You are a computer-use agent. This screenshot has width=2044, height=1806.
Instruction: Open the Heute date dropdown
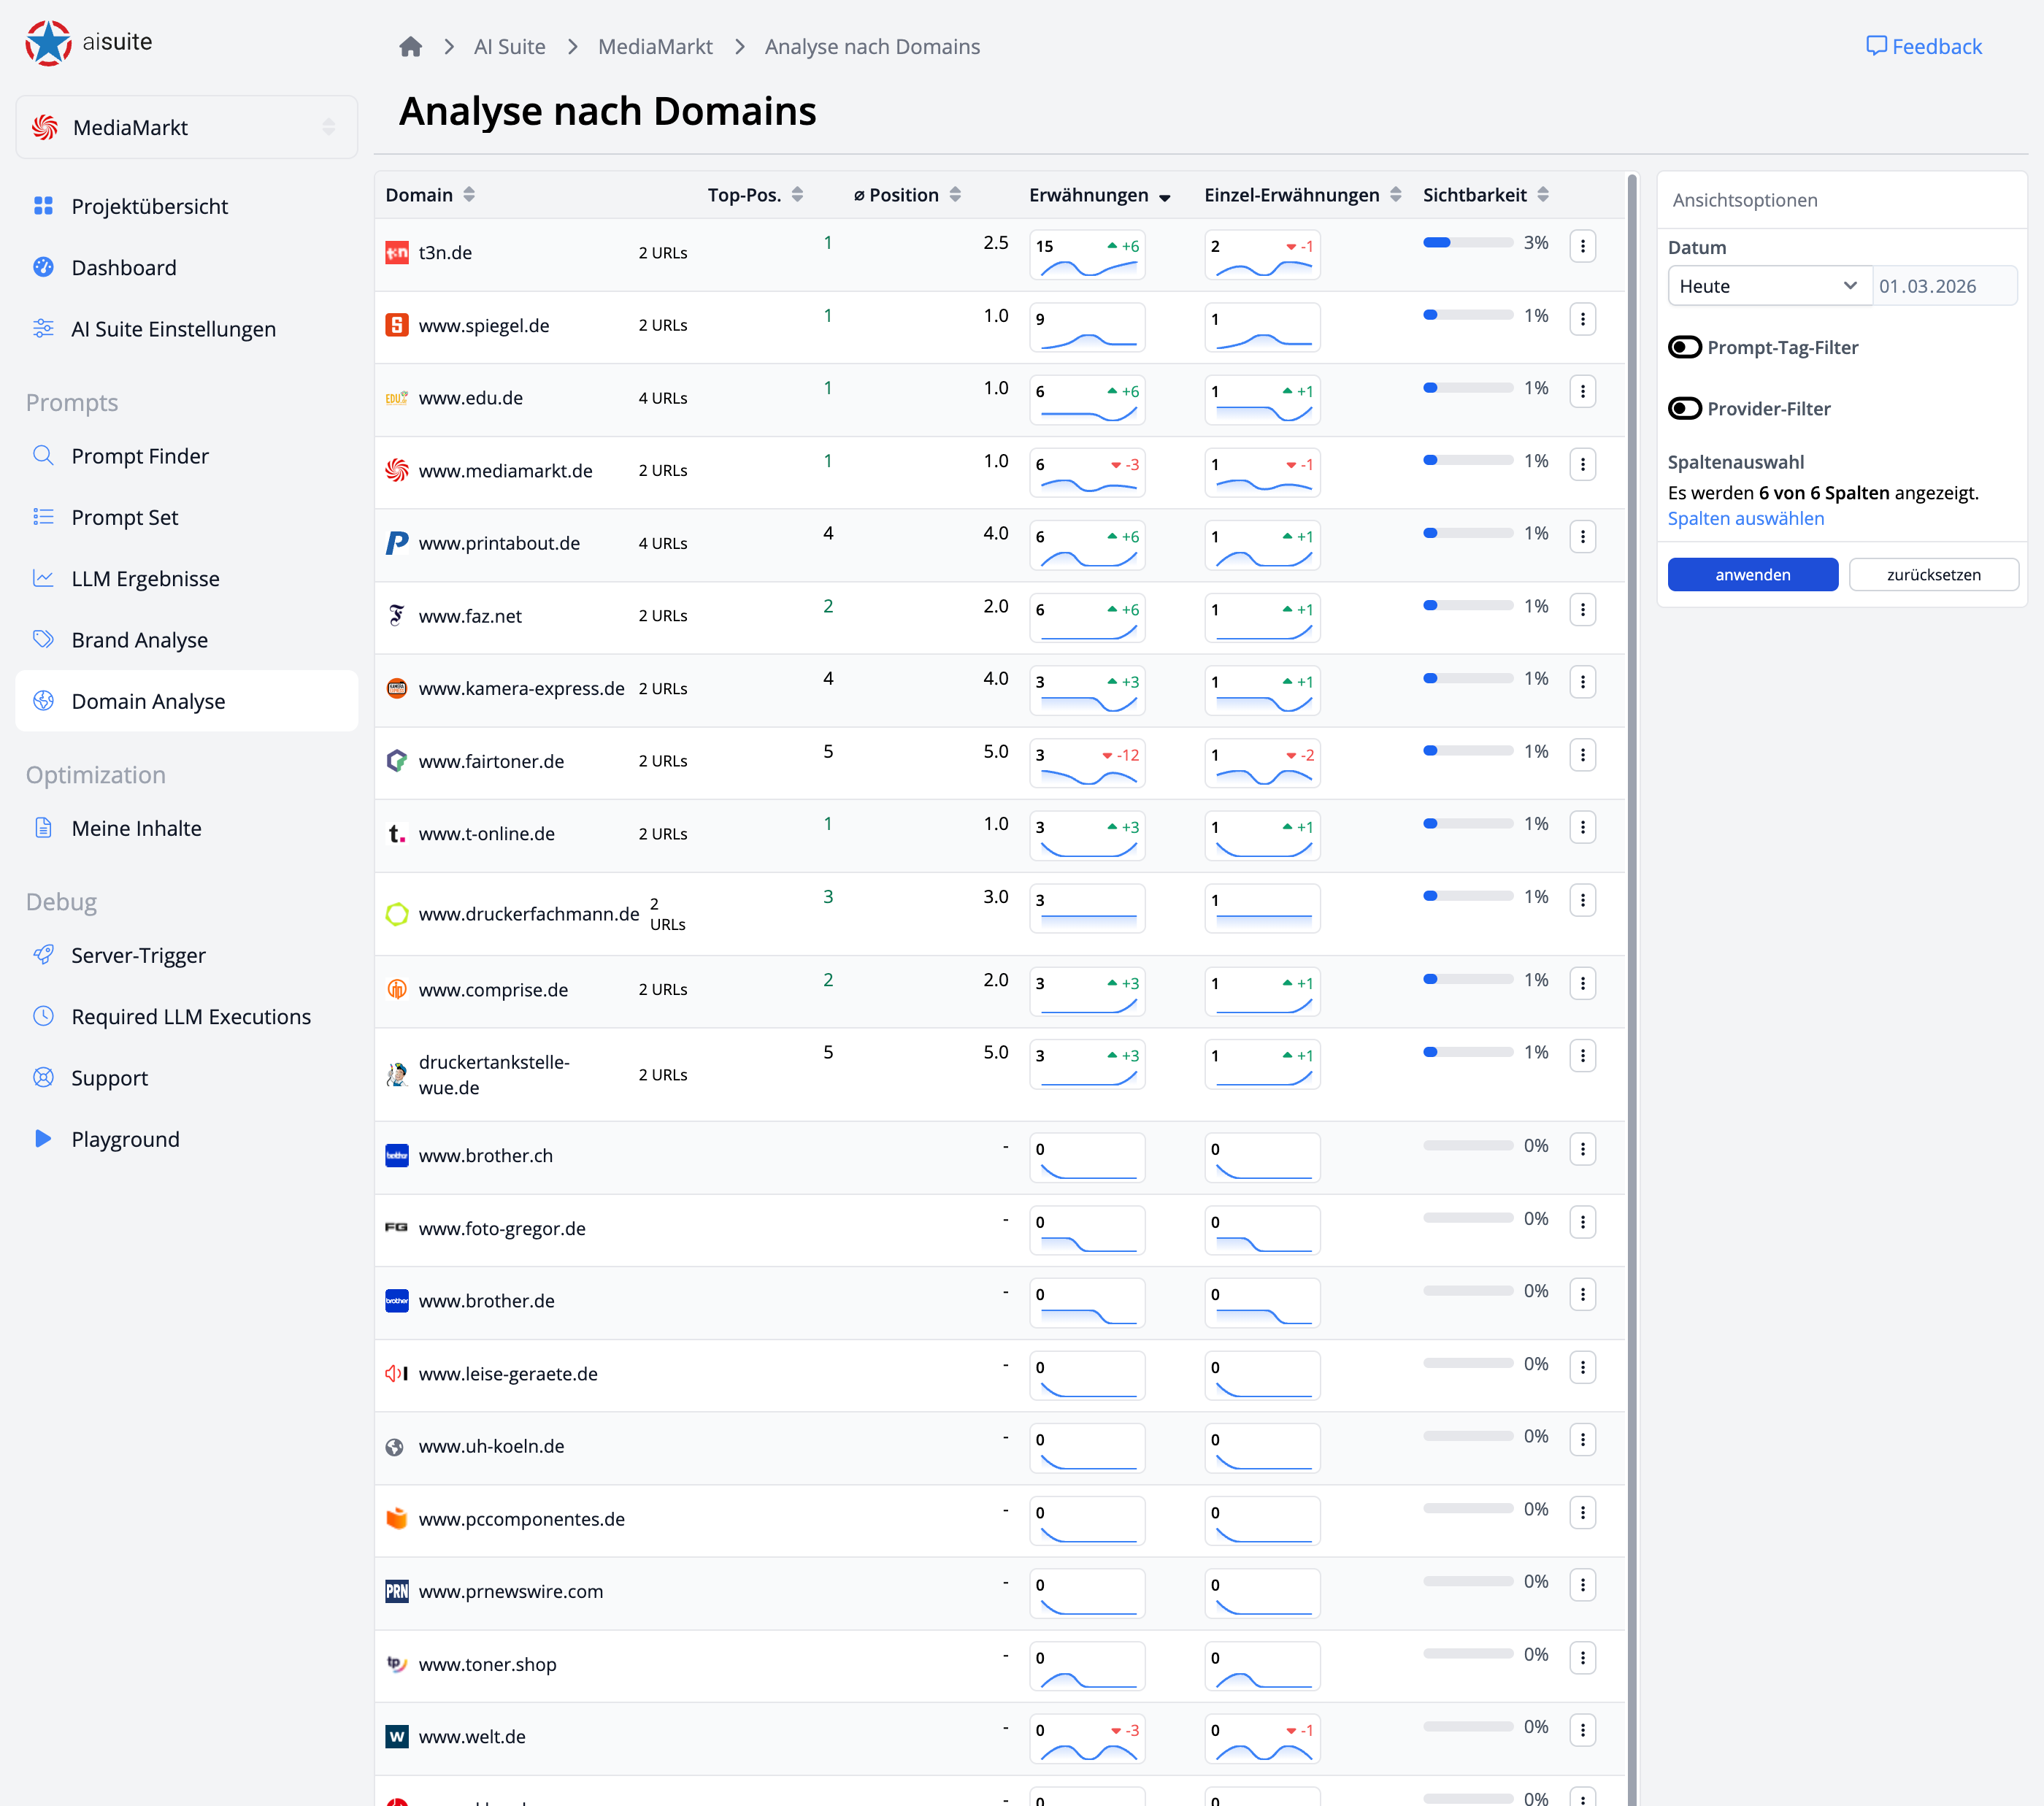[x=1769, y=286]
